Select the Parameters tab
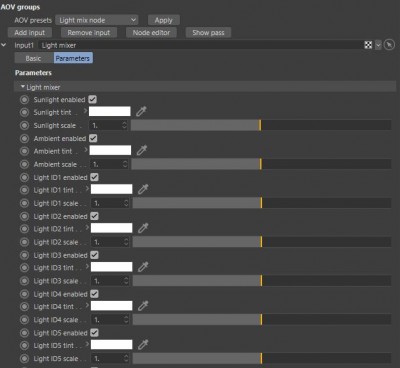The height and width of the screenshot is (368, 400). (73, 58)
